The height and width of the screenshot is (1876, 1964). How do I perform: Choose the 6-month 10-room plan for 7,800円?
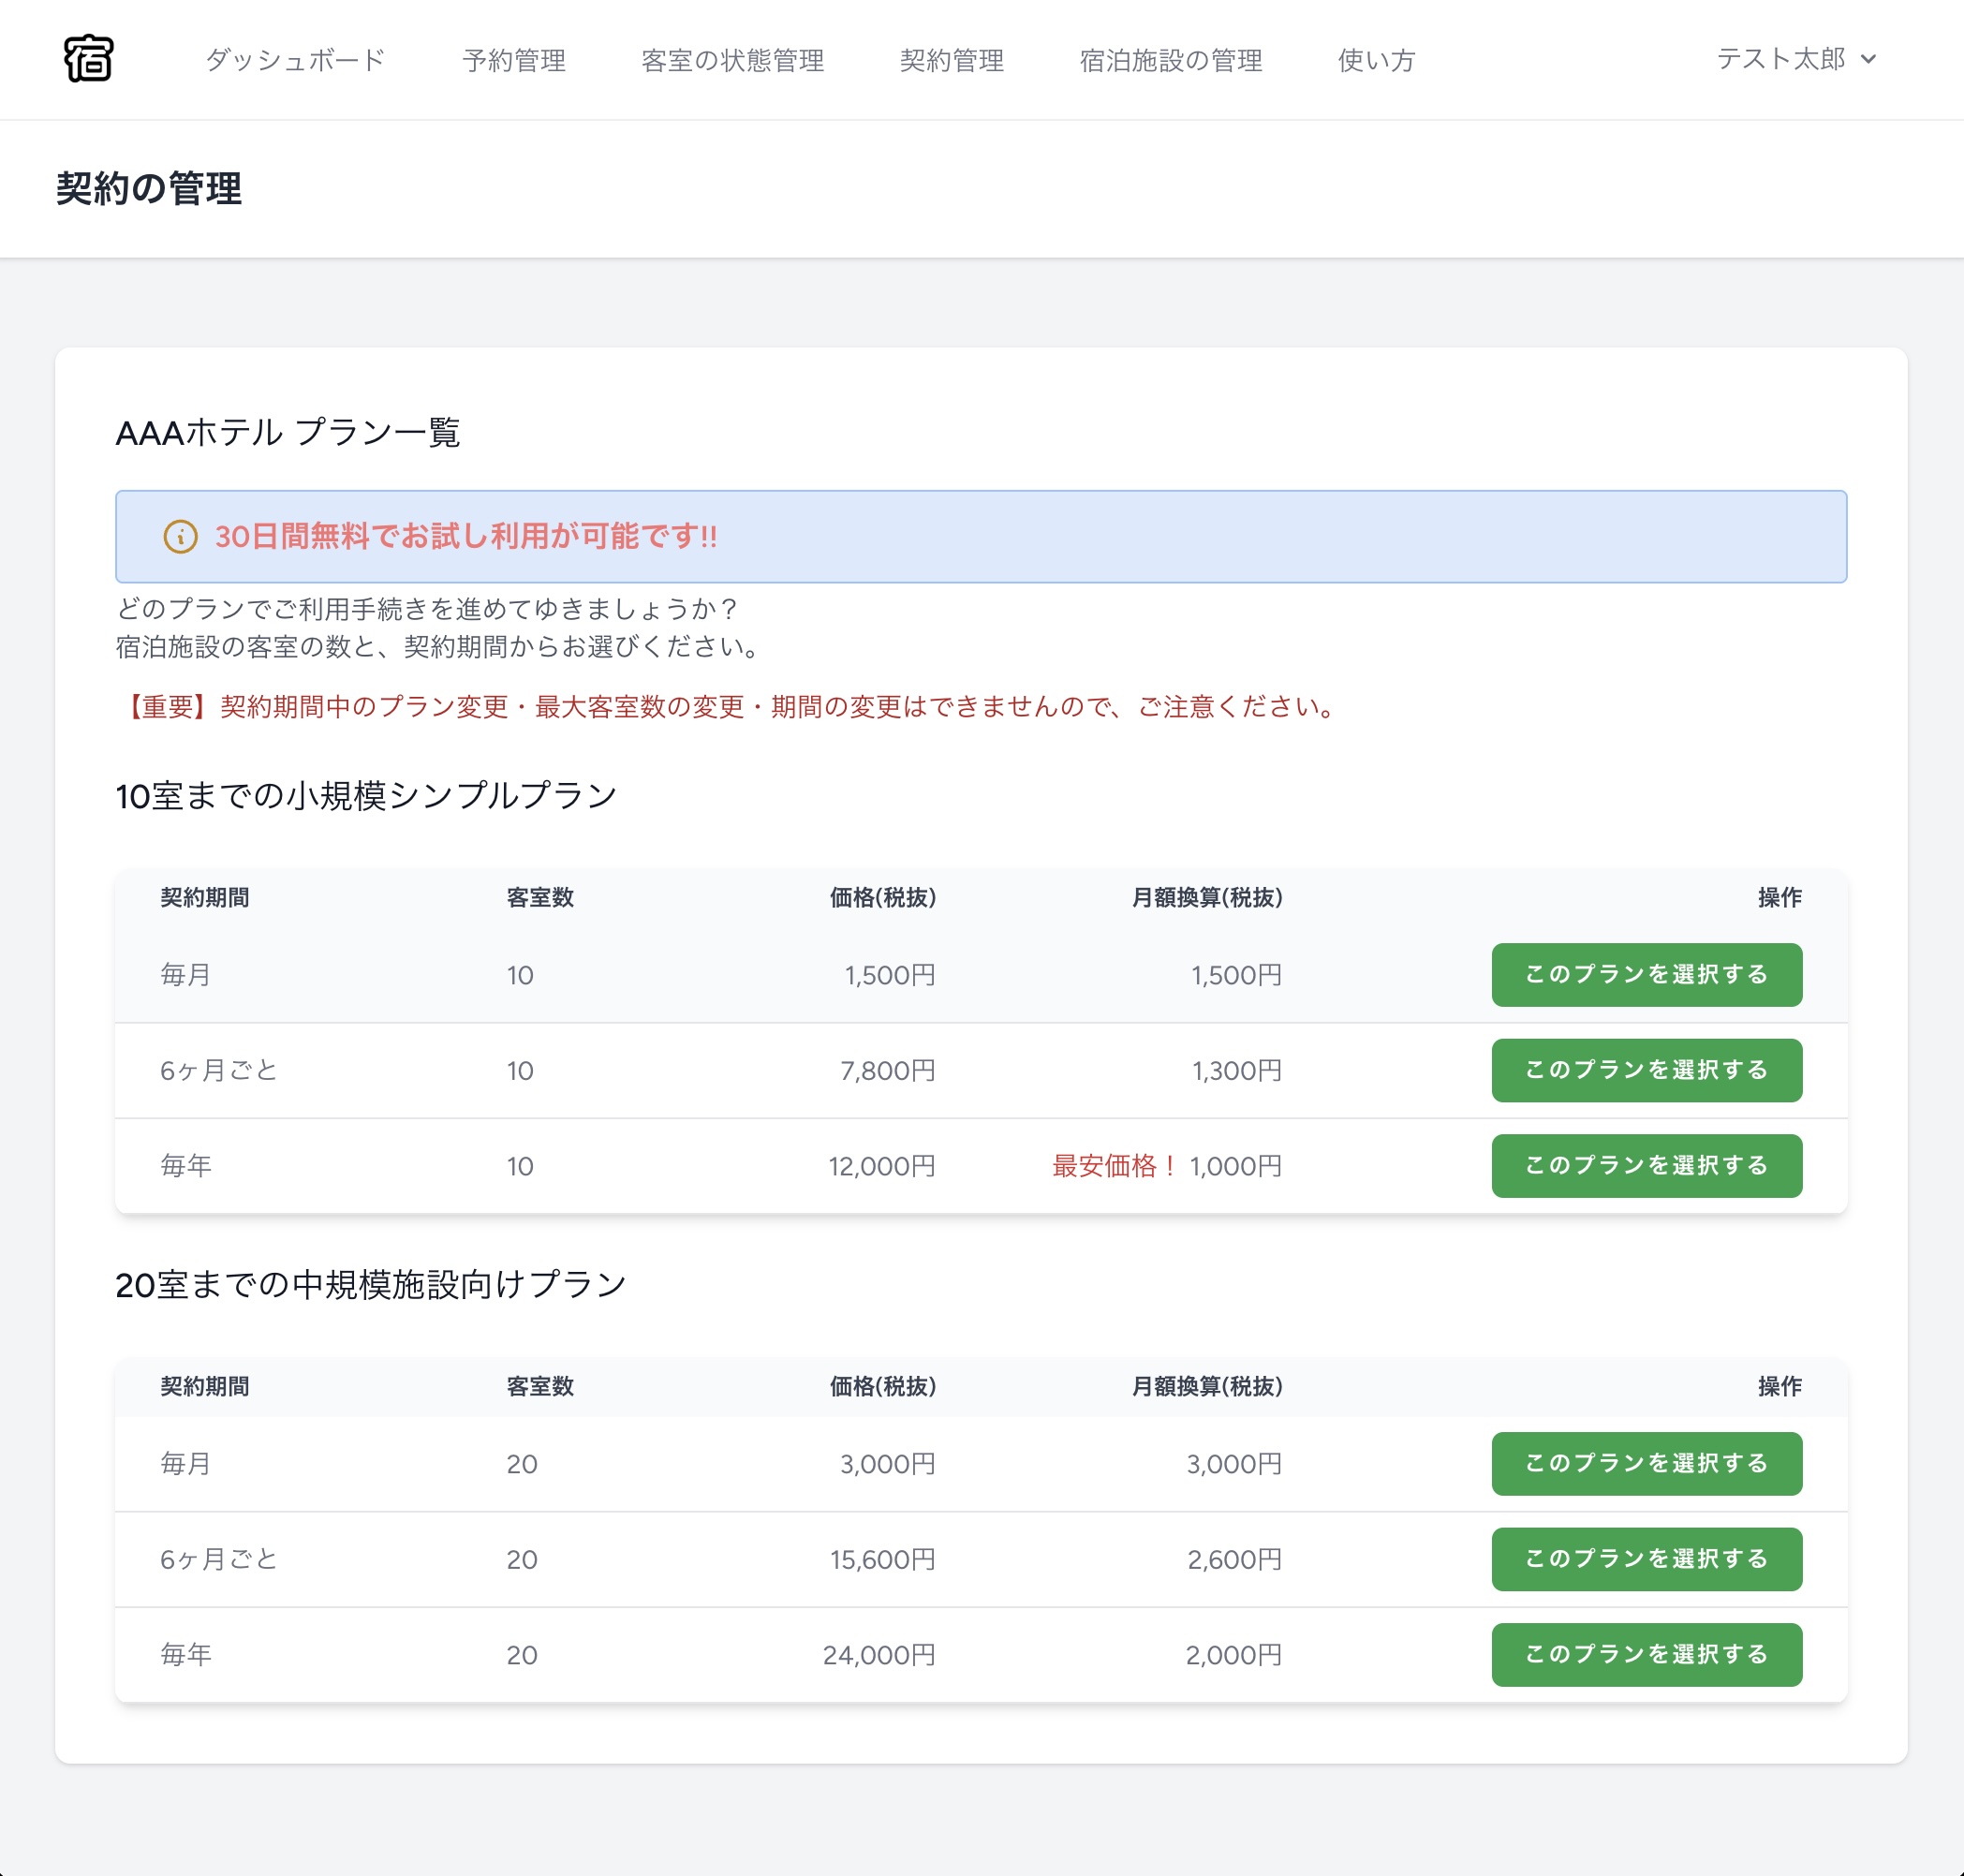coord(1646,1070)
